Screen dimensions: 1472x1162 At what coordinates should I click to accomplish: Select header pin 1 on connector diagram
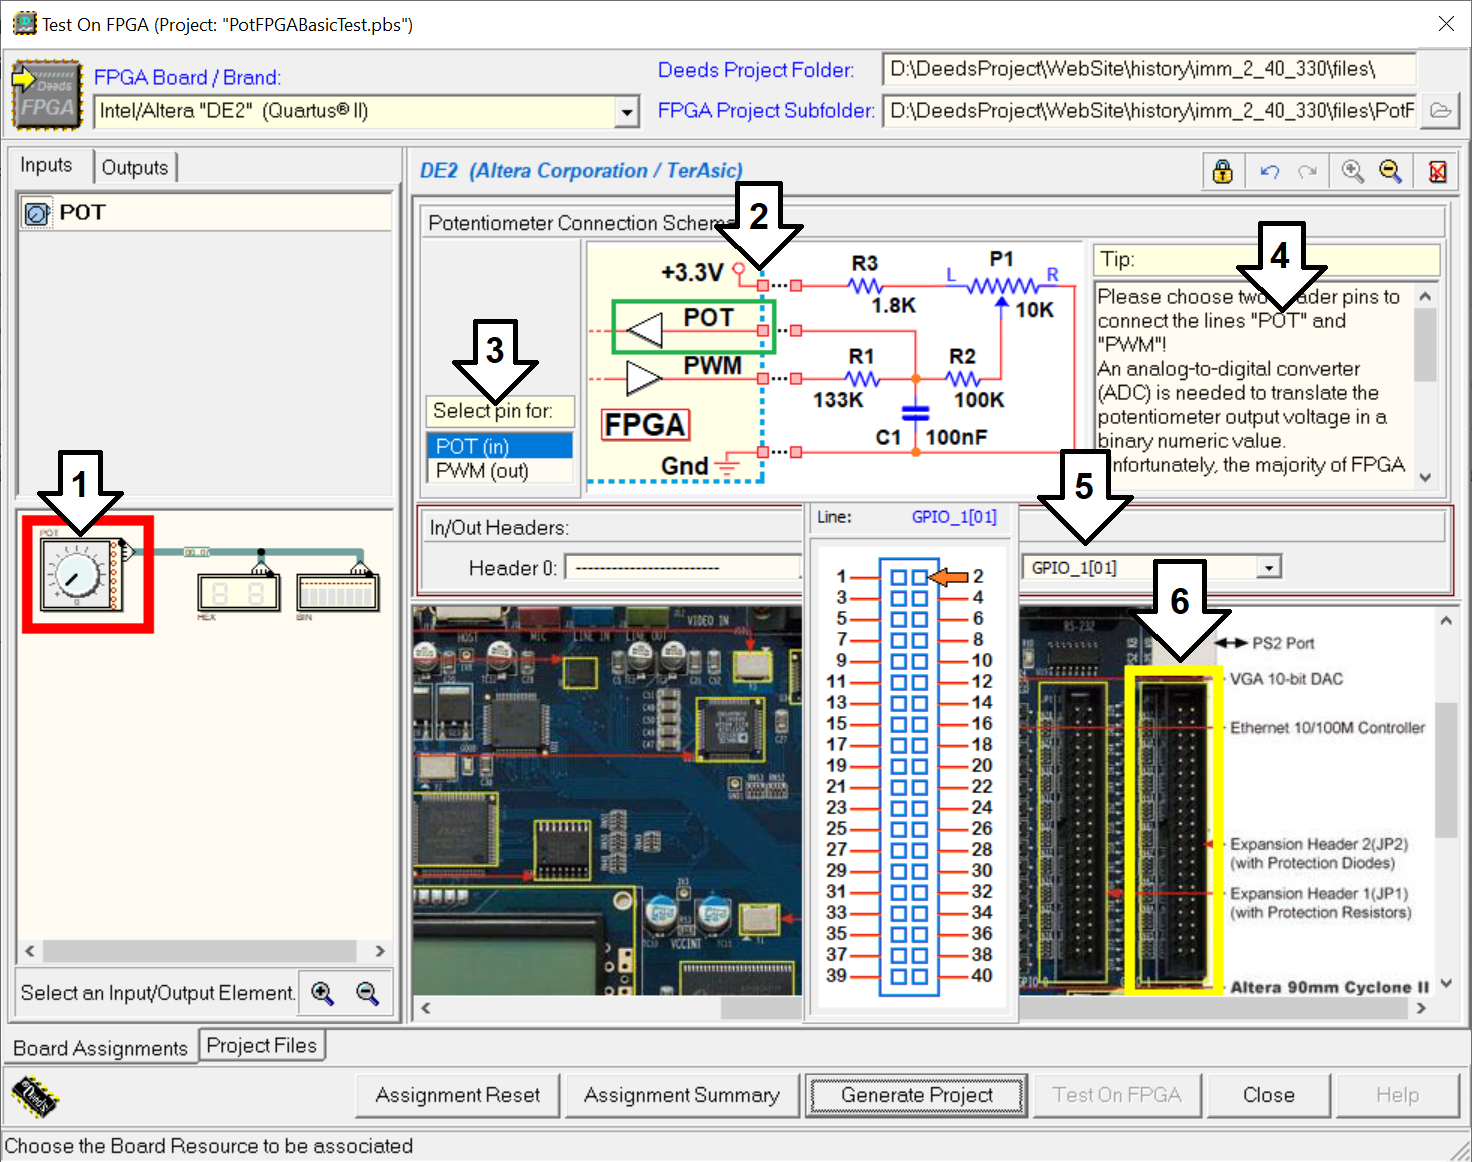898,577
